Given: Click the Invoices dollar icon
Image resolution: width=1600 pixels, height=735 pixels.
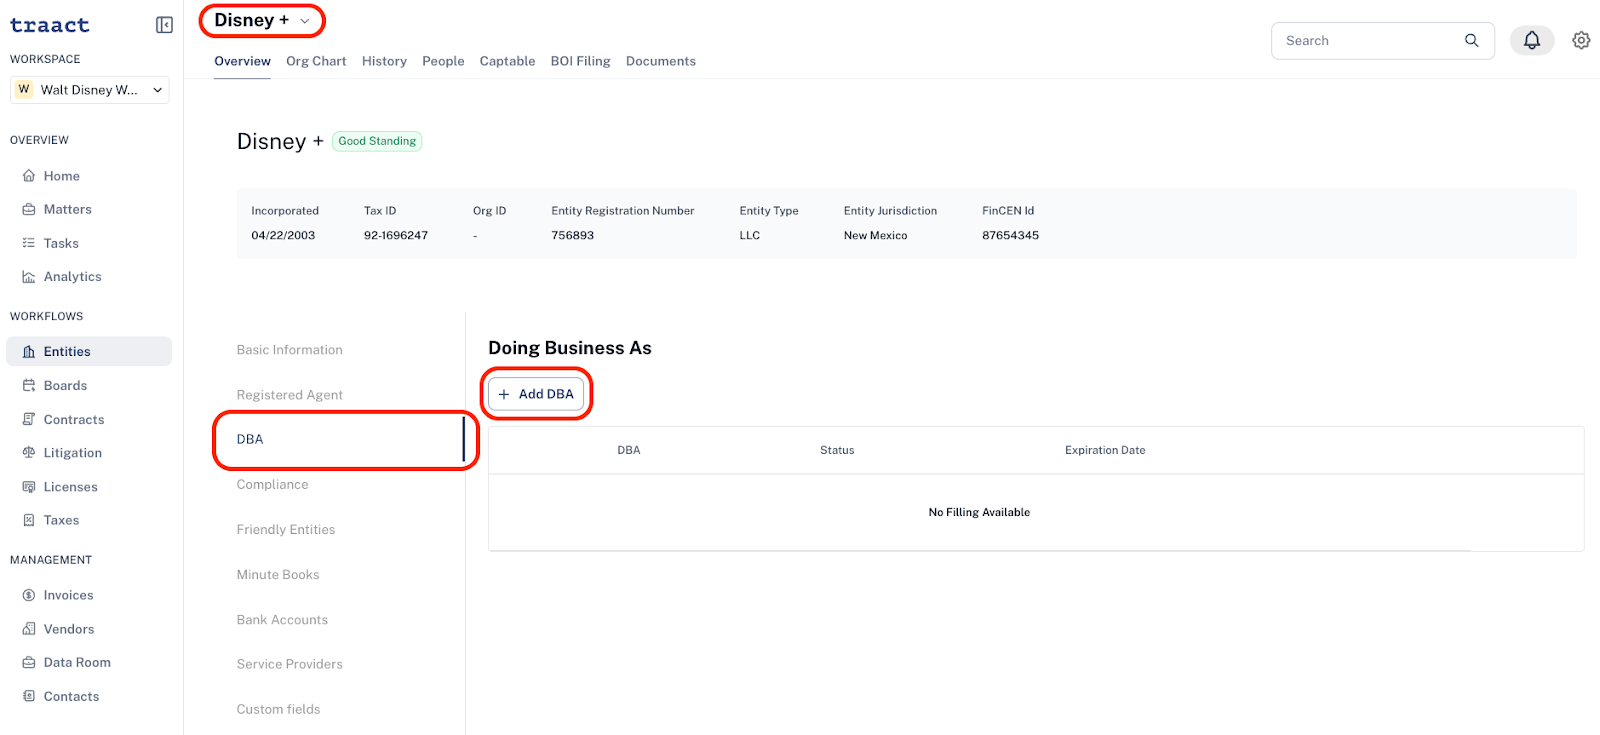Looking at the screenshot, I should 29,595.
